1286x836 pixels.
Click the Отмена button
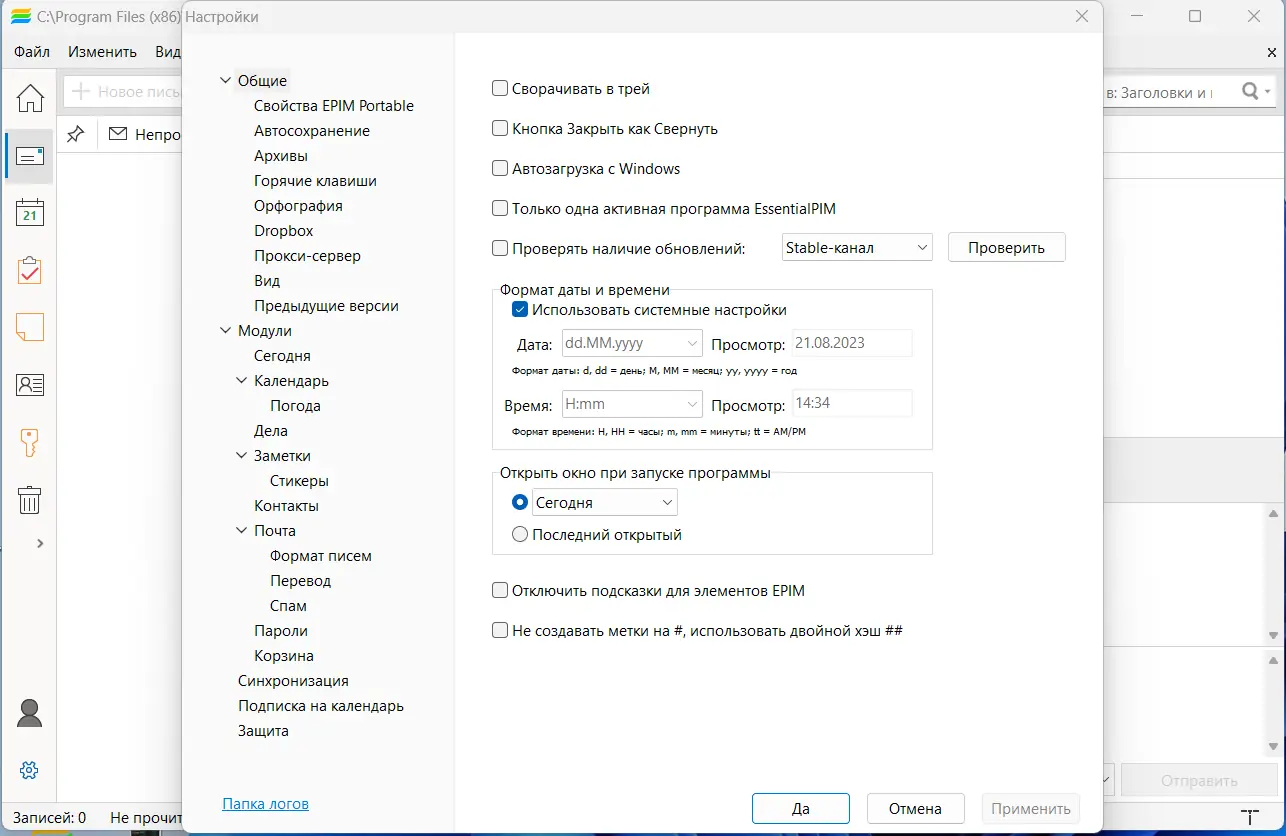[915, 808]
